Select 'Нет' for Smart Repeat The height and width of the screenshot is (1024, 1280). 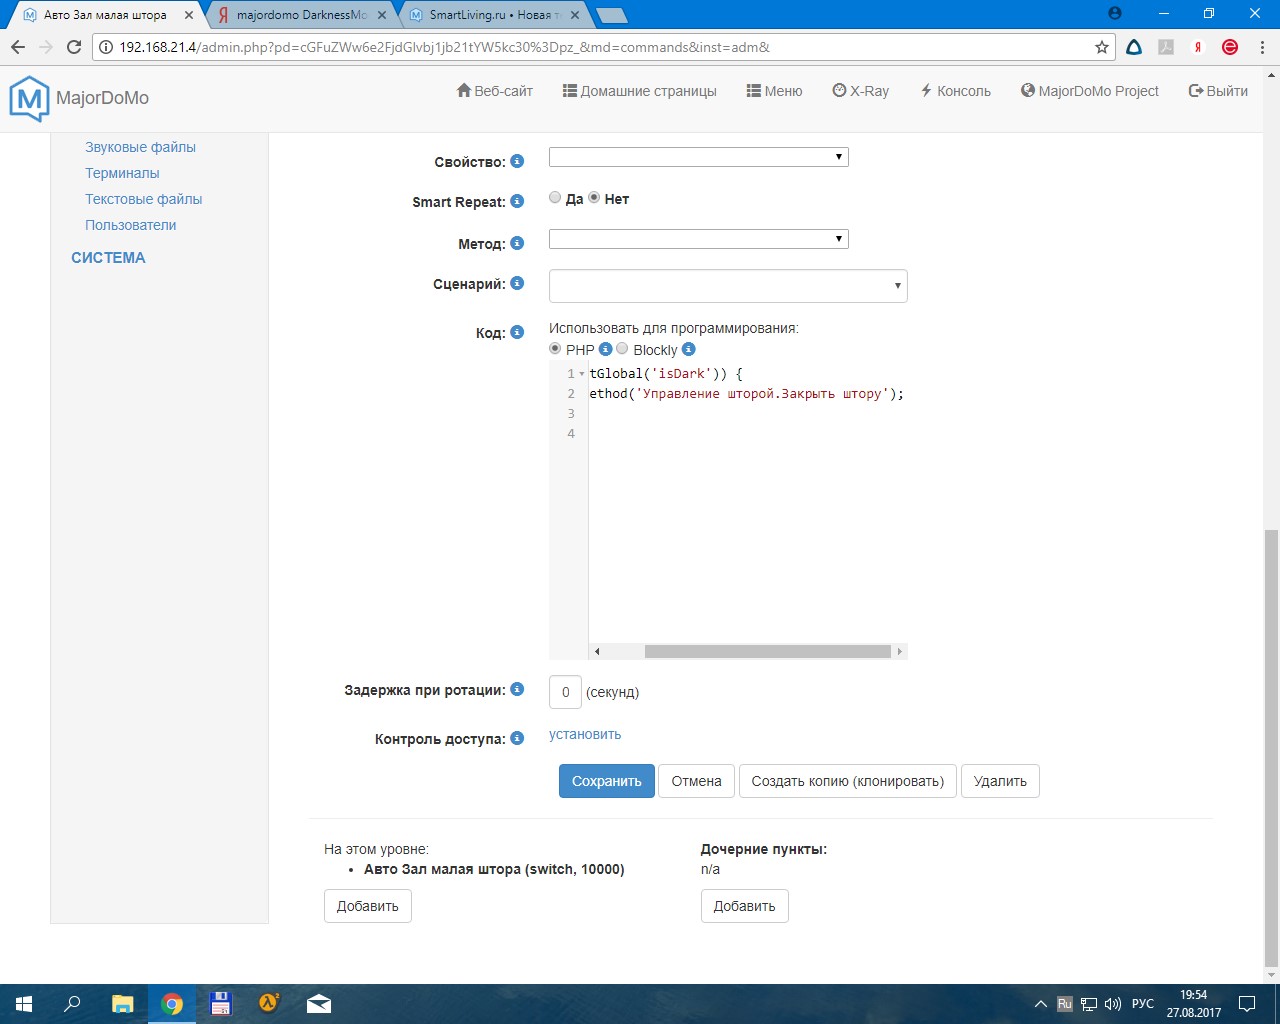click(594, 198)
